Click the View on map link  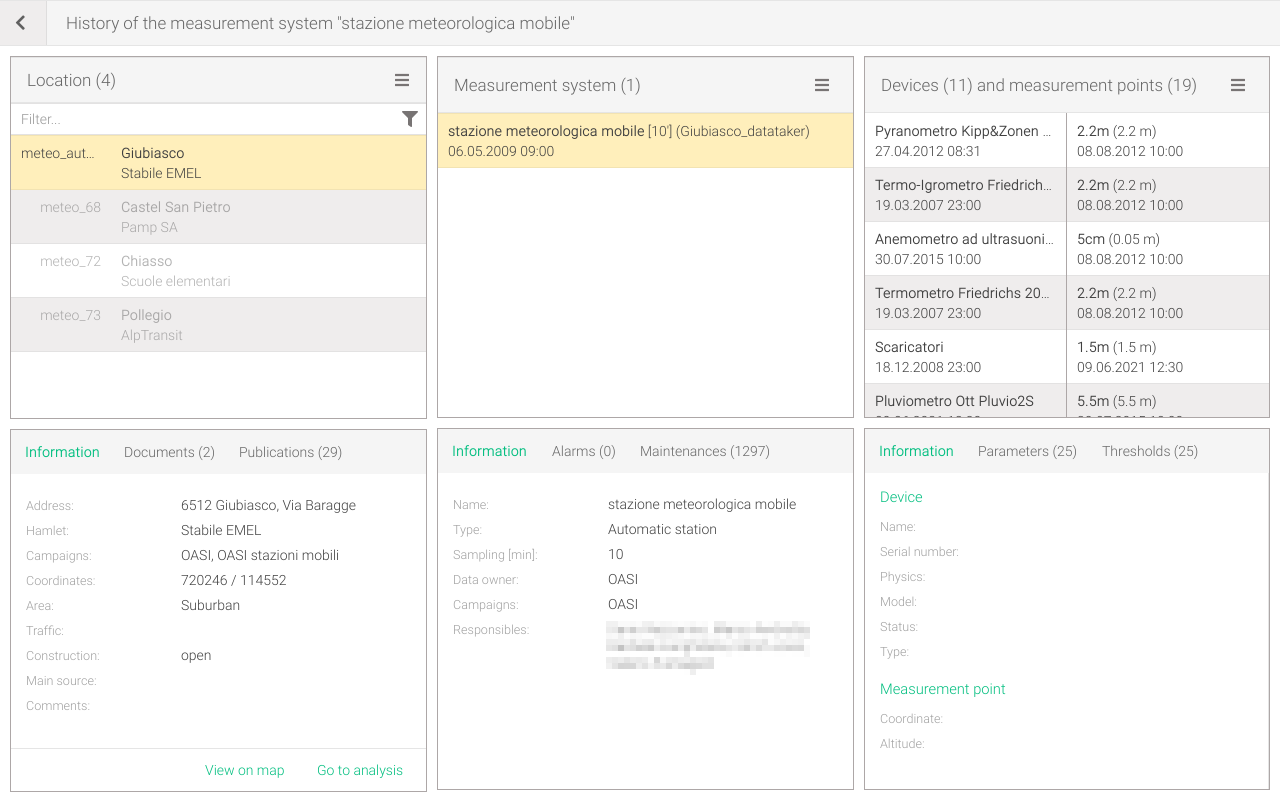(245, 770)
